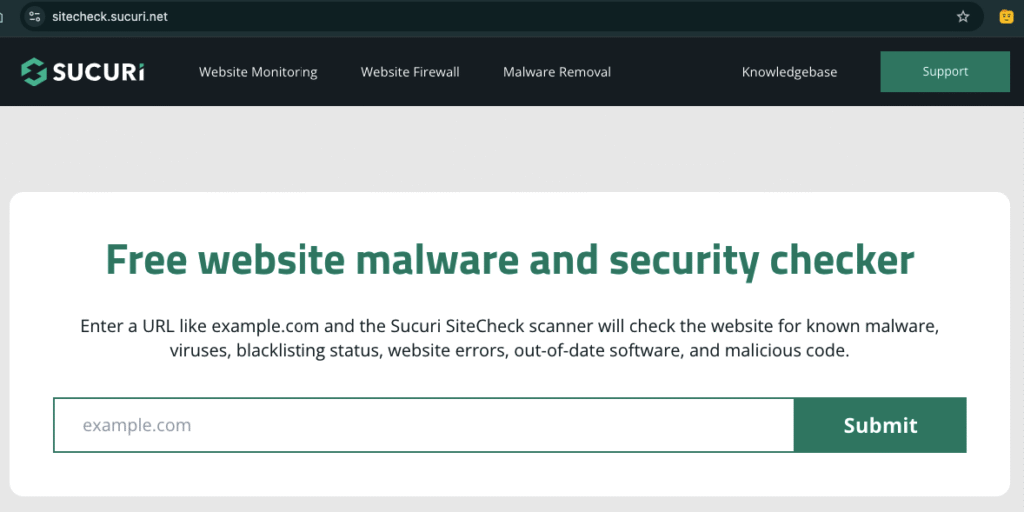This screenshot has height=512, width=1024.
Task: Select the sitecheck.sucuri.net URL text
Action: click(110, 17)
